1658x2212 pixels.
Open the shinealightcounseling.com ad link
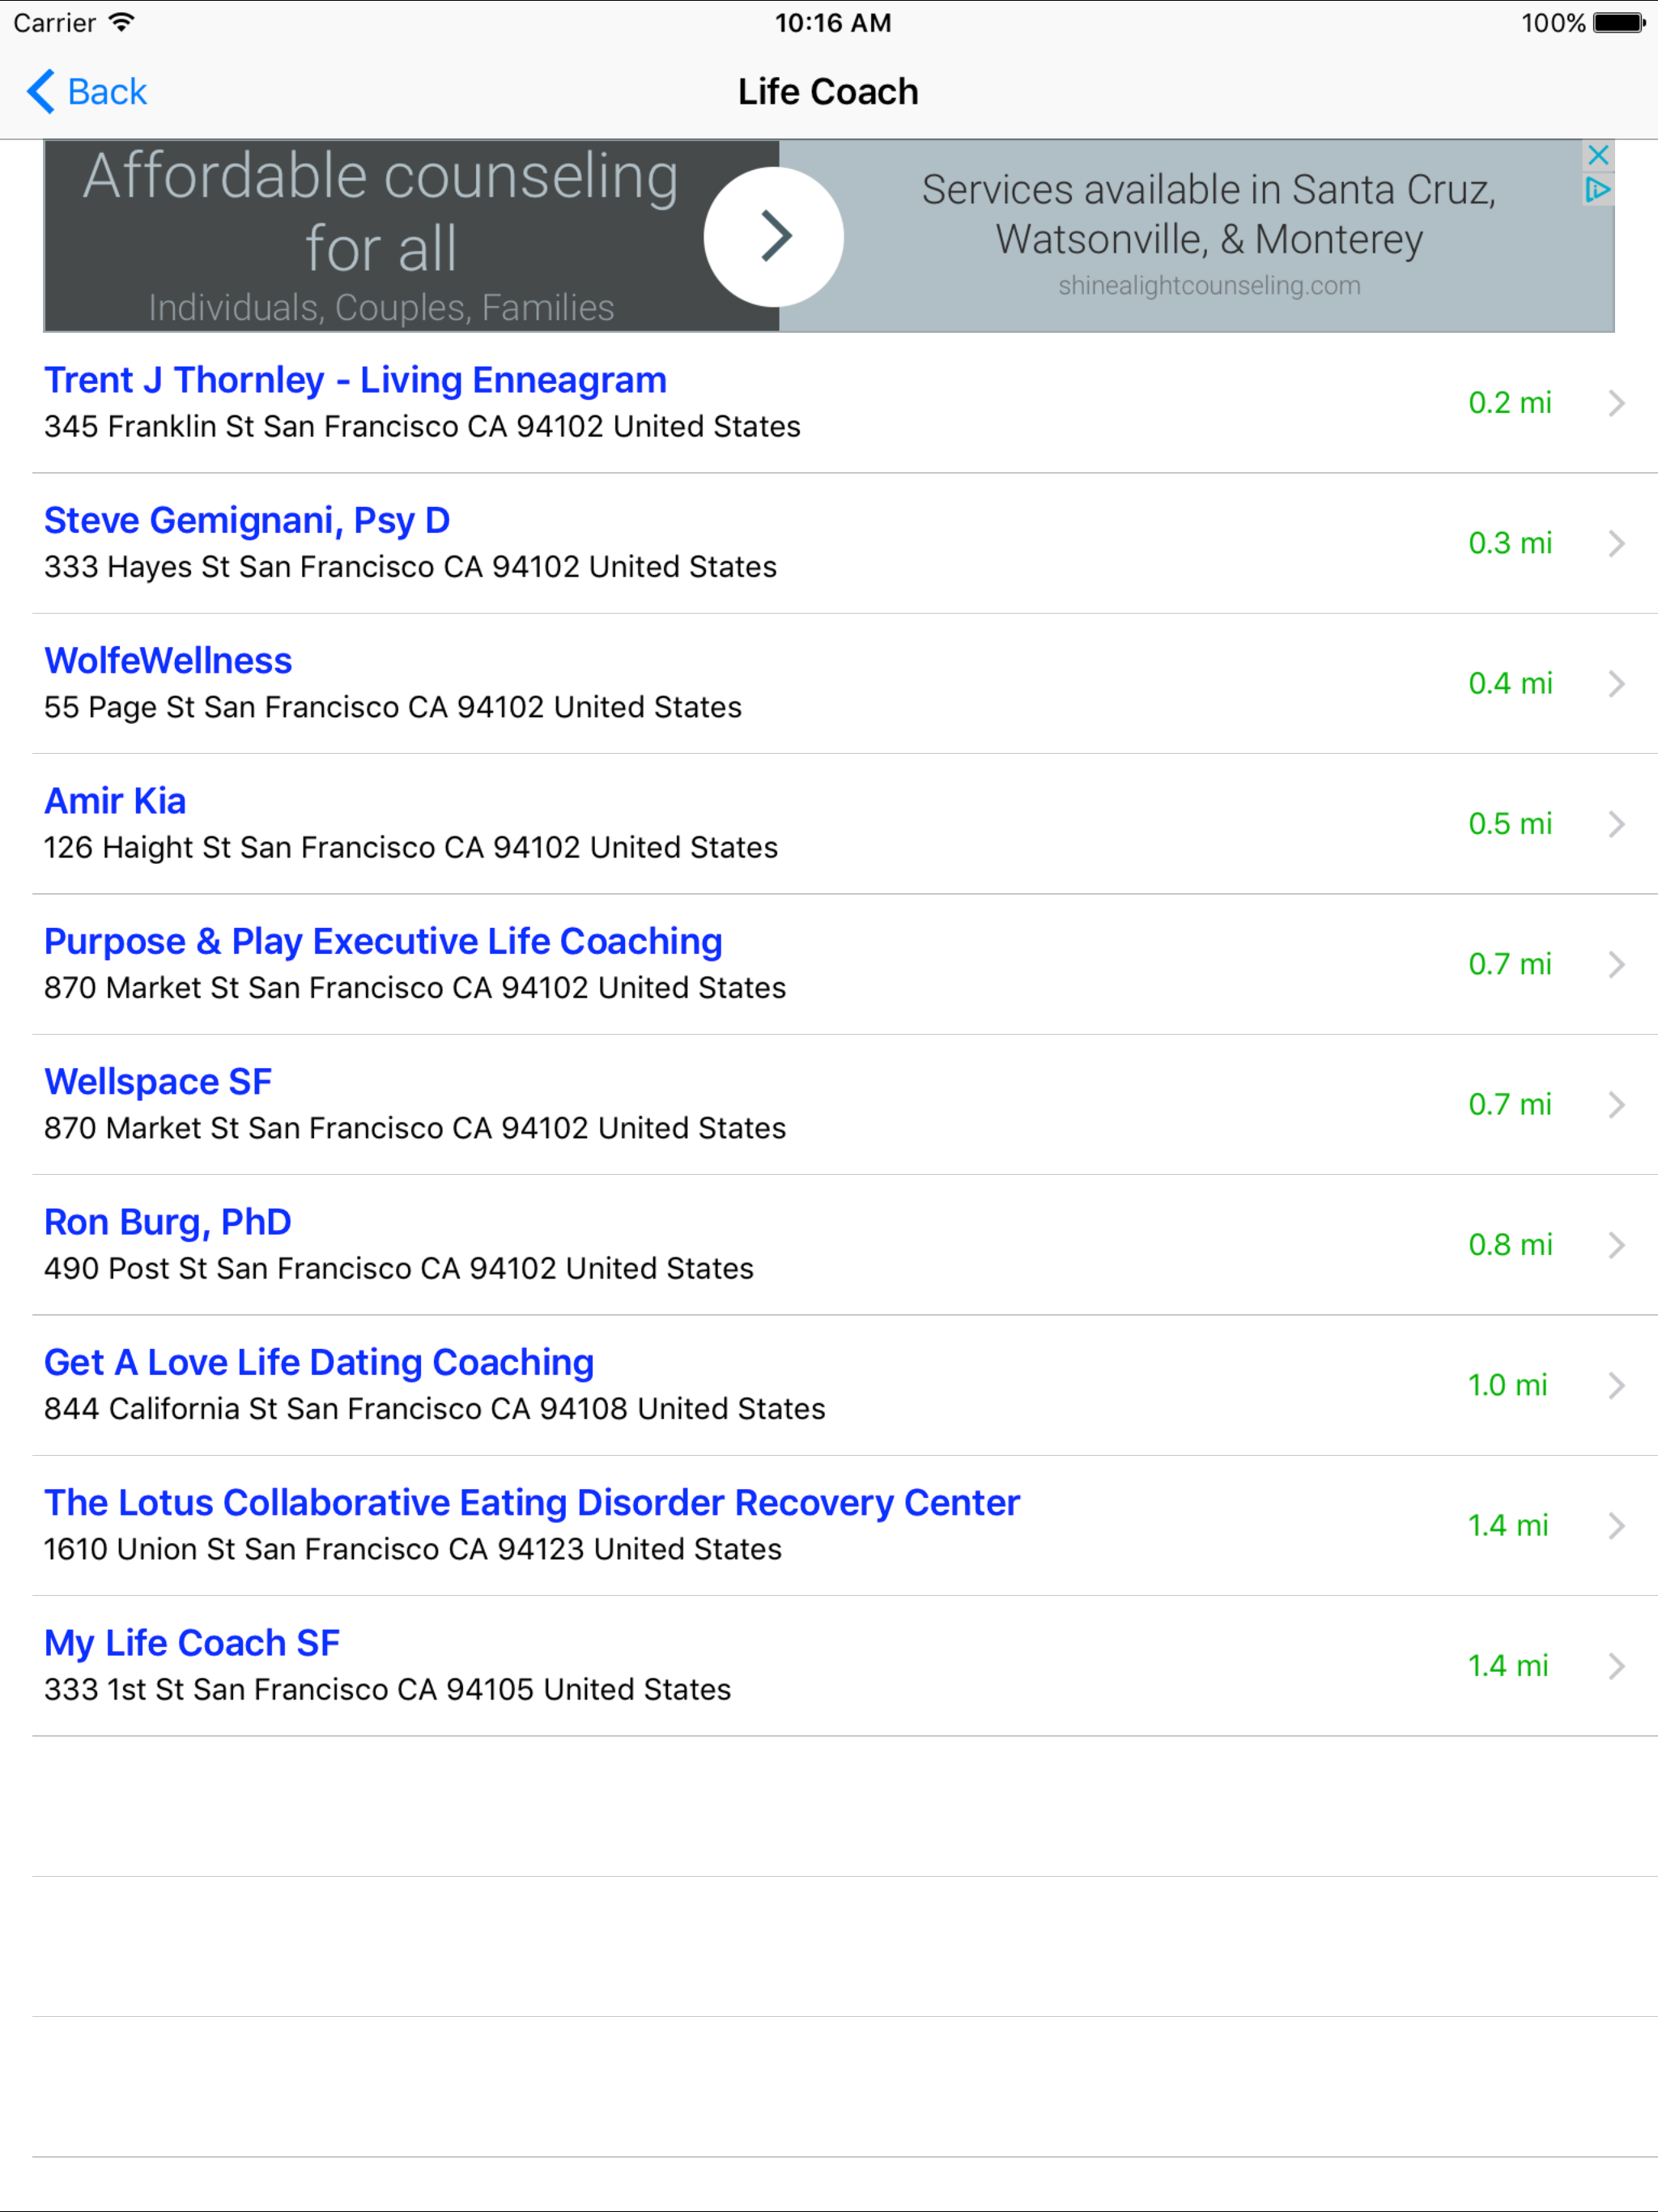(1209, 286)
